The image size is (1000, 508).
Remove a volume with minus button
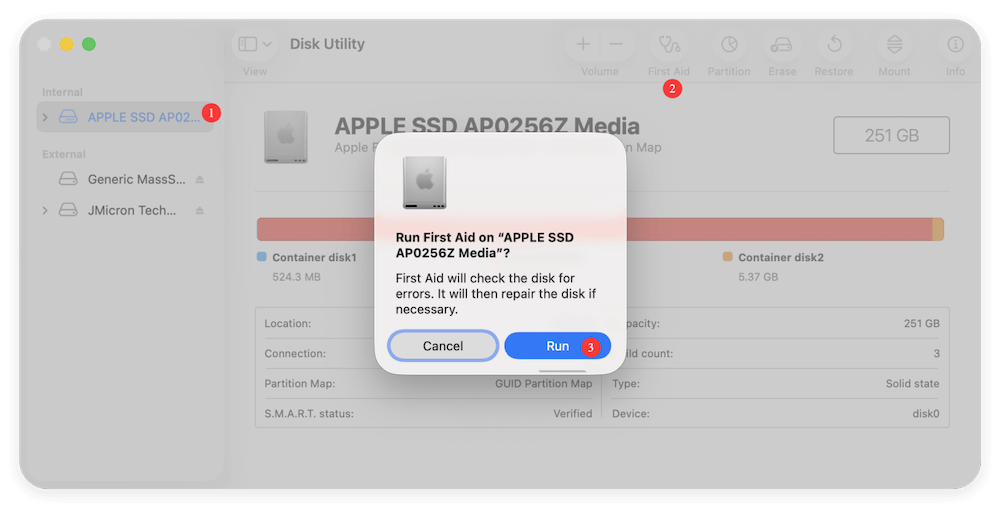pos(616,44)
